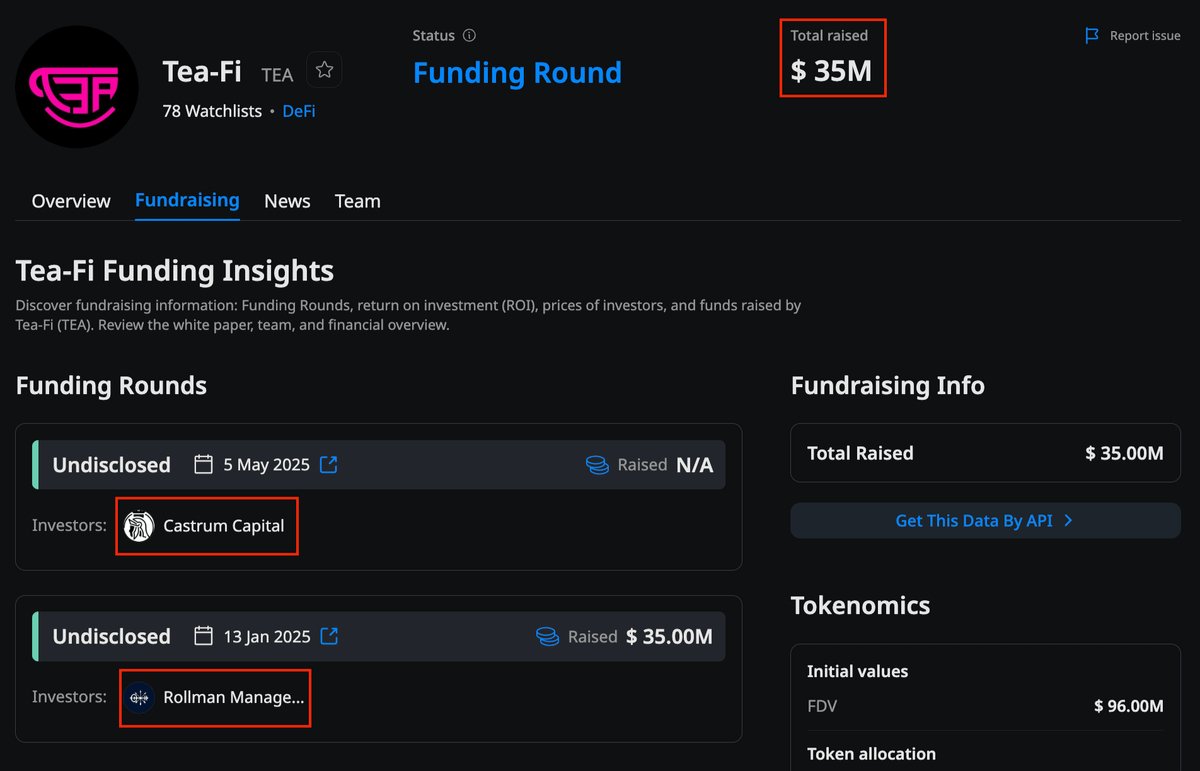The height and width of the screenshot is (771, 1200).
Task: Click the truncated Rollman Manage... investor name
Action: (x=233, y=697)
